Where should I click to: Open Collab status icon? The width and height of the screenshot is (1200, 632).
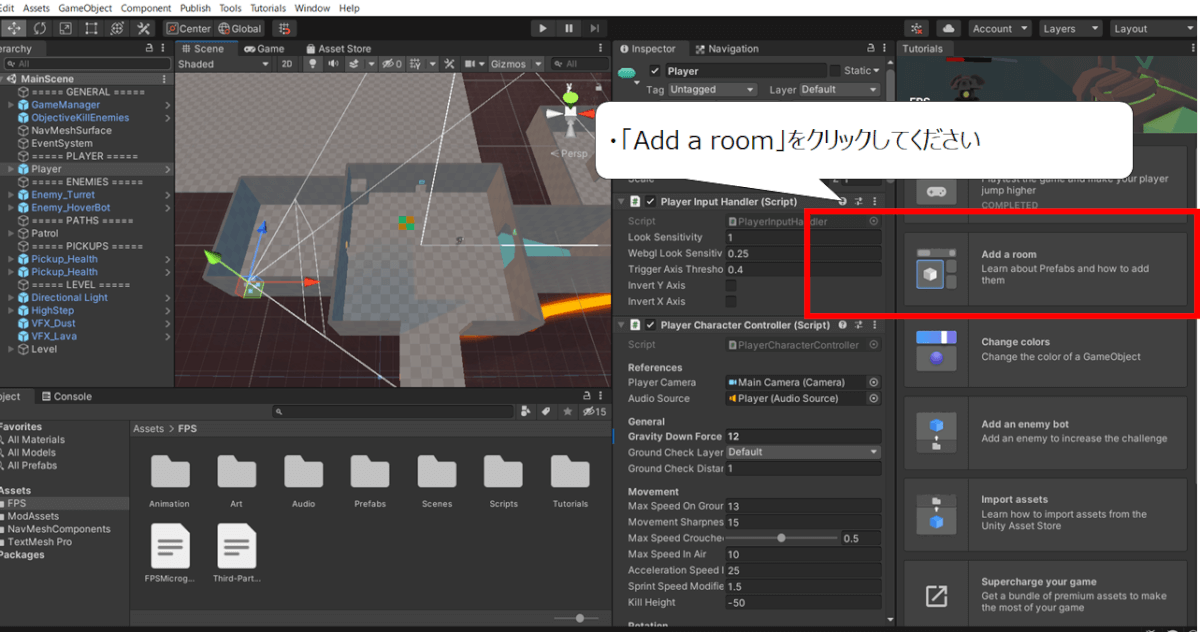(x=918, y=28)
